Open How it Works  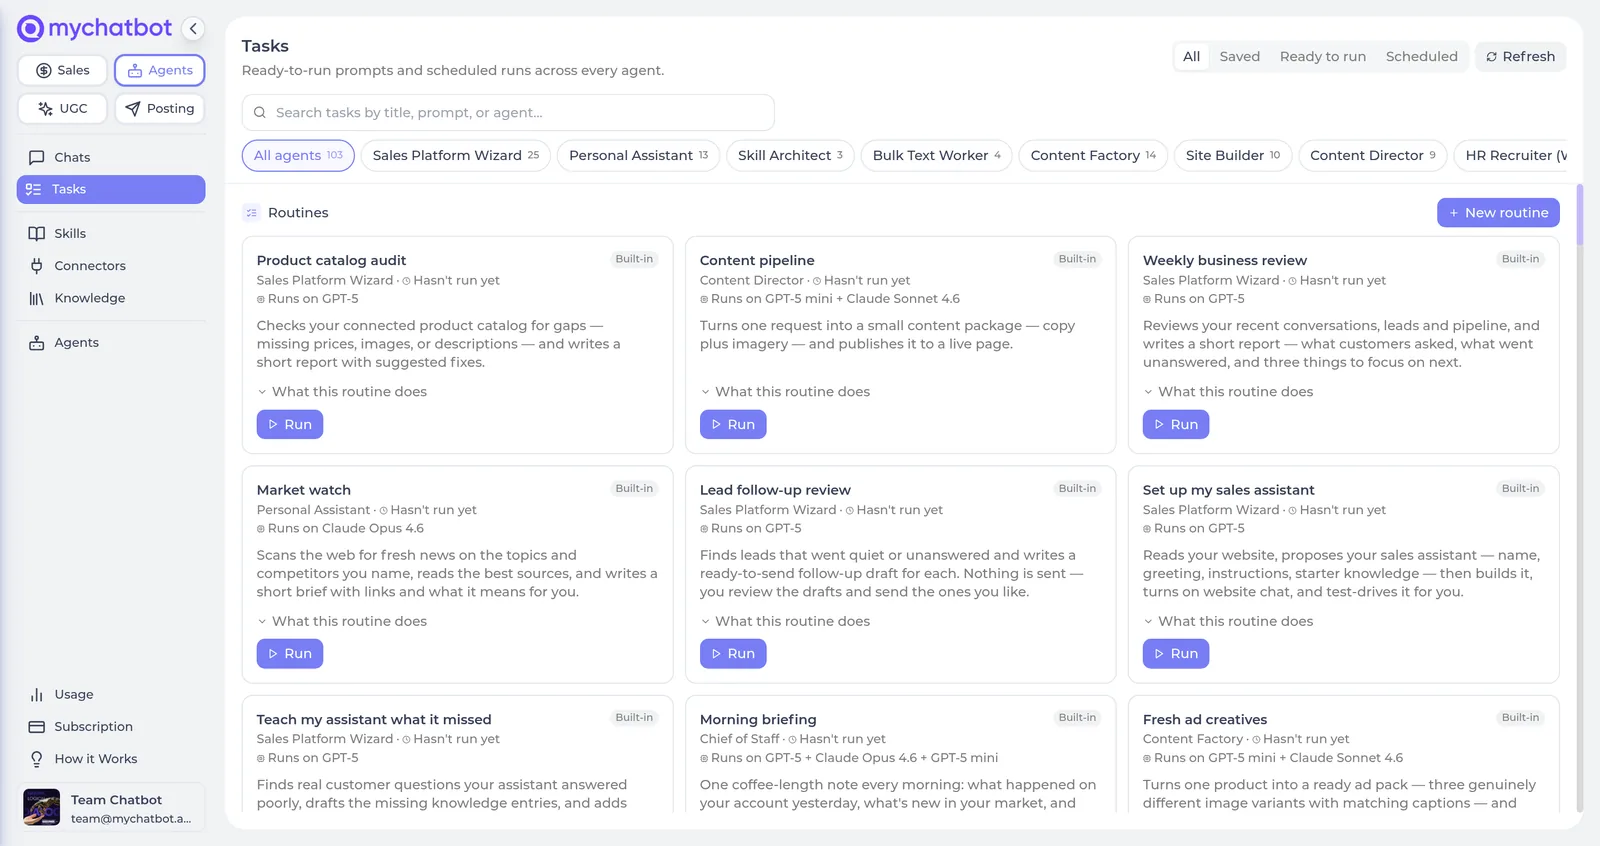coord(111,759)
